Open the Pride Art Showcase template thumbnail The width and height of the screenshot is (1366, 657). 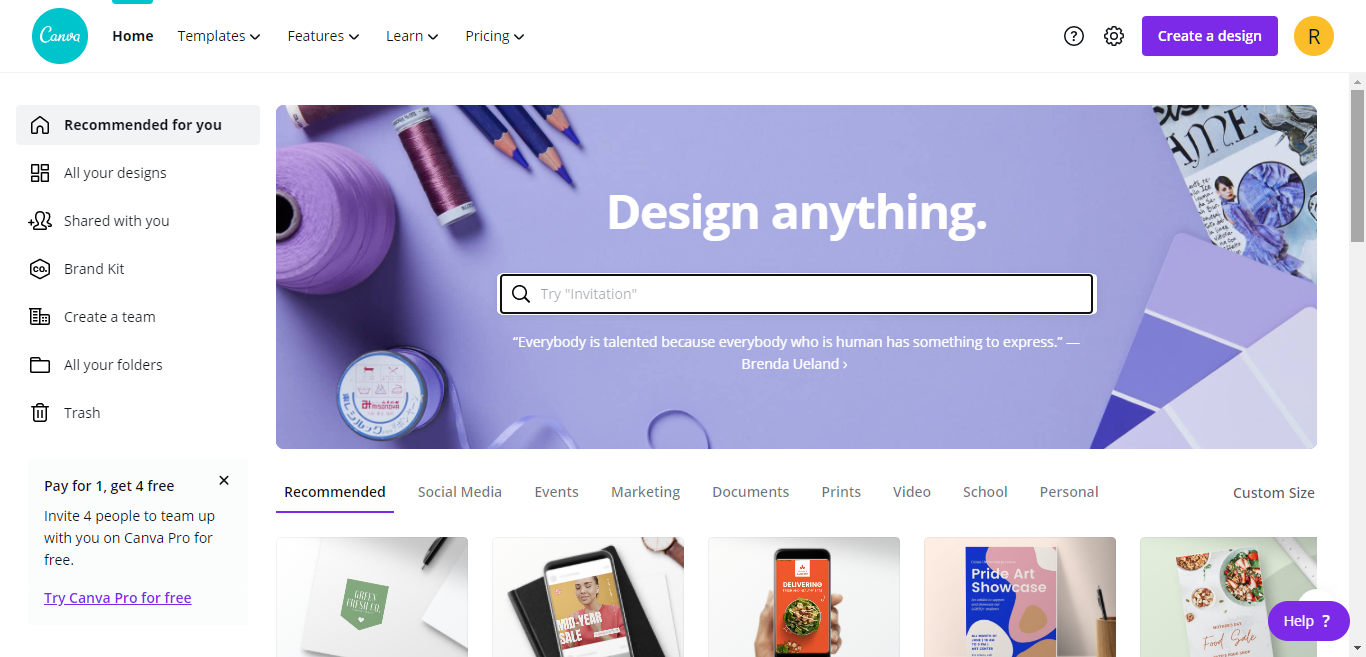tap(1020, 597)
